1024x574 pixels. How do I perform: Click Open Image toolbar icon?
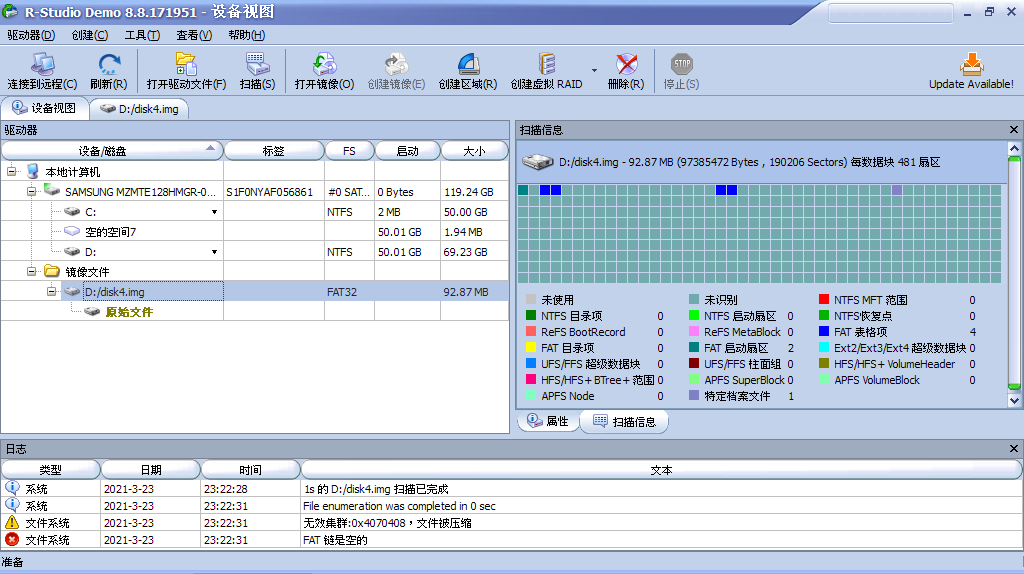tap(324, 64)
